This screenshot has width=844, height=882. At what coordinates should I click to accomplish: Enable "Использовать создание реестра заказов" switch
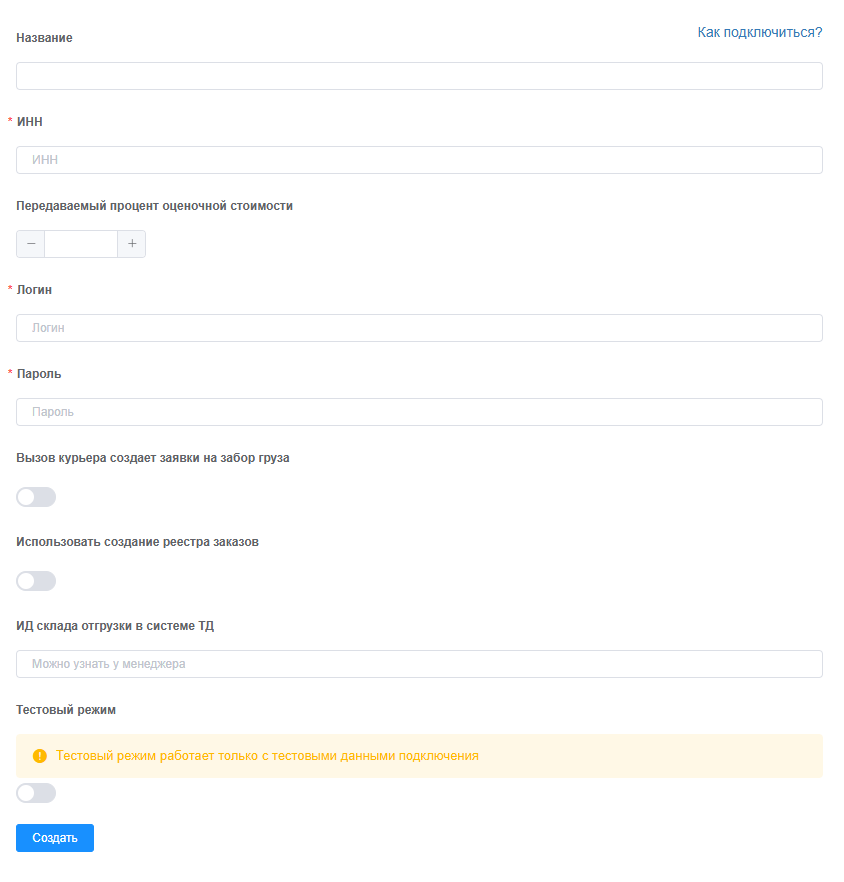point(36,581)
